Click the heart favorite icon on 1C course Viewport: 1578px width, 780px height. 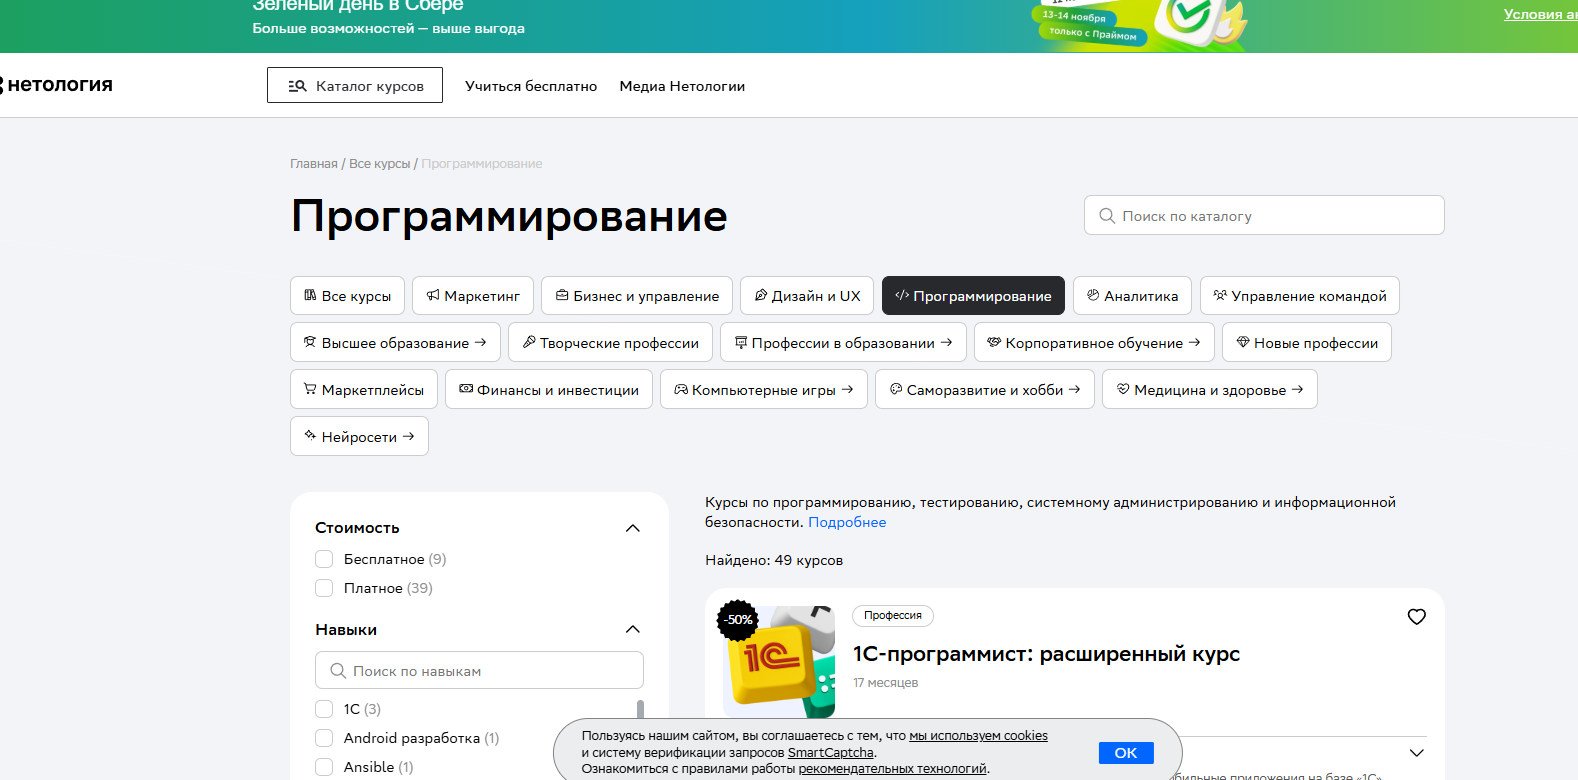click(1416, 617)
